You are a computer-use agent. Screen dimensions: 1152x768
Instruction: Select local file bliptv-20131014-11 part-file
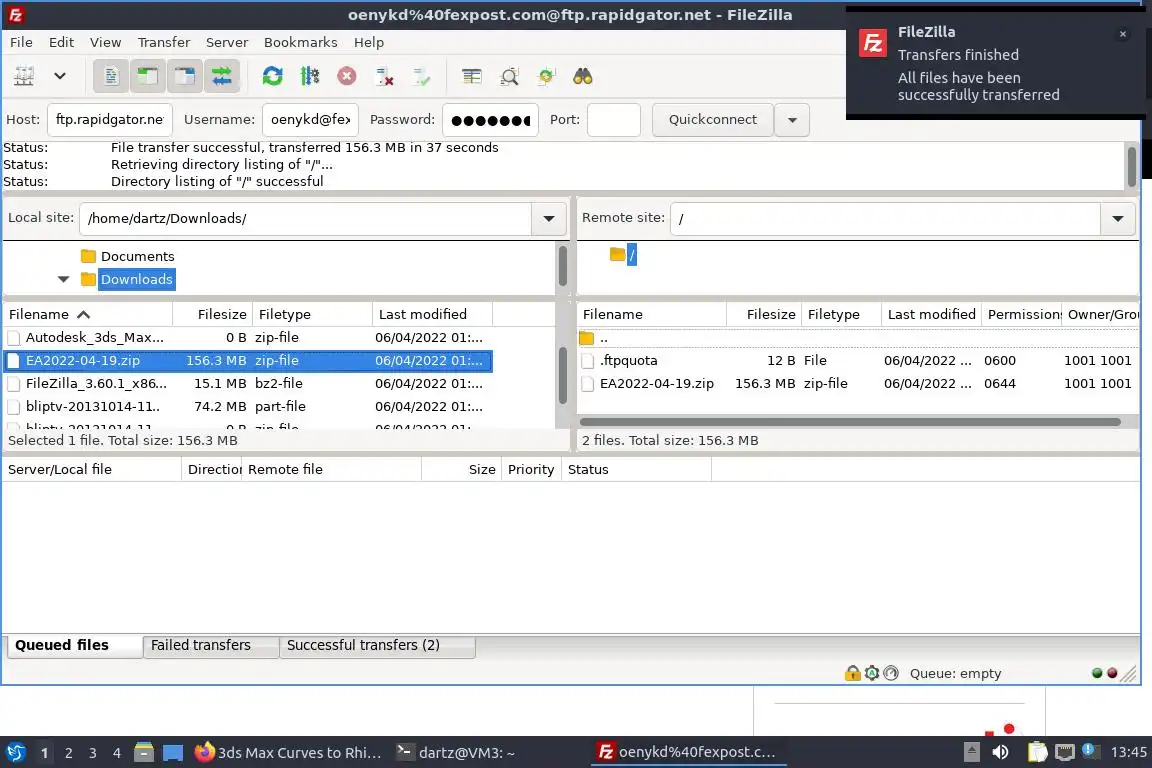248,406
